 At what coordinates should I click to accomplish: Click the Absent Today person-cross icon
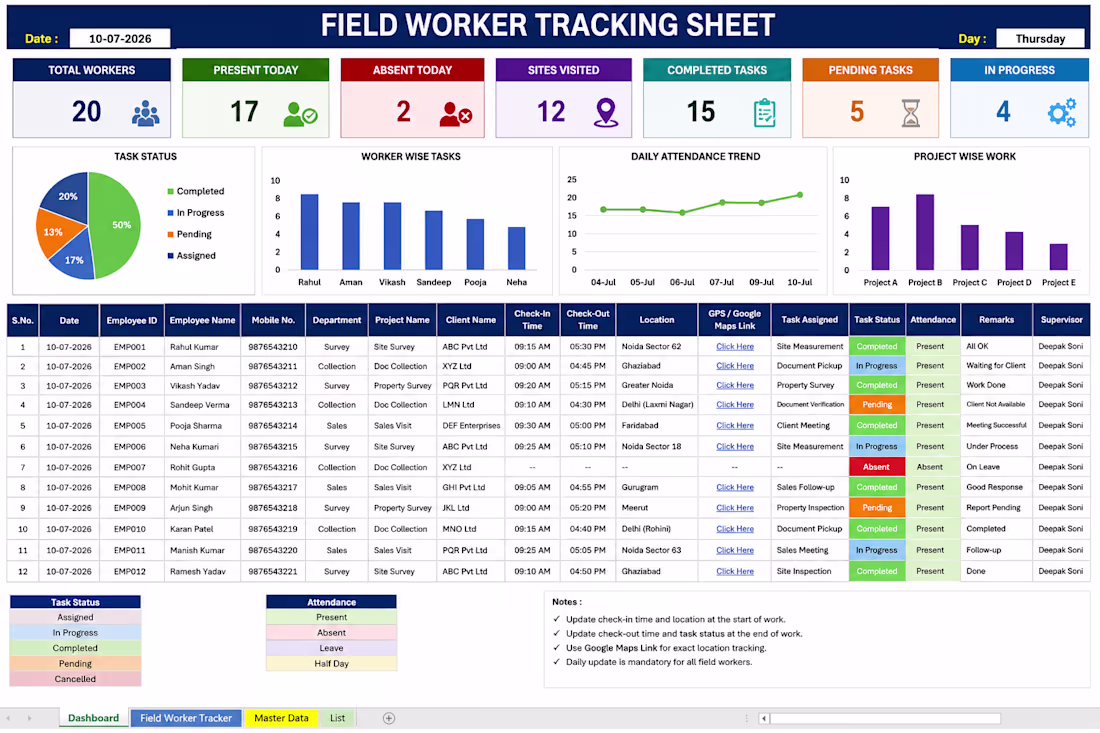pos(455,114)
